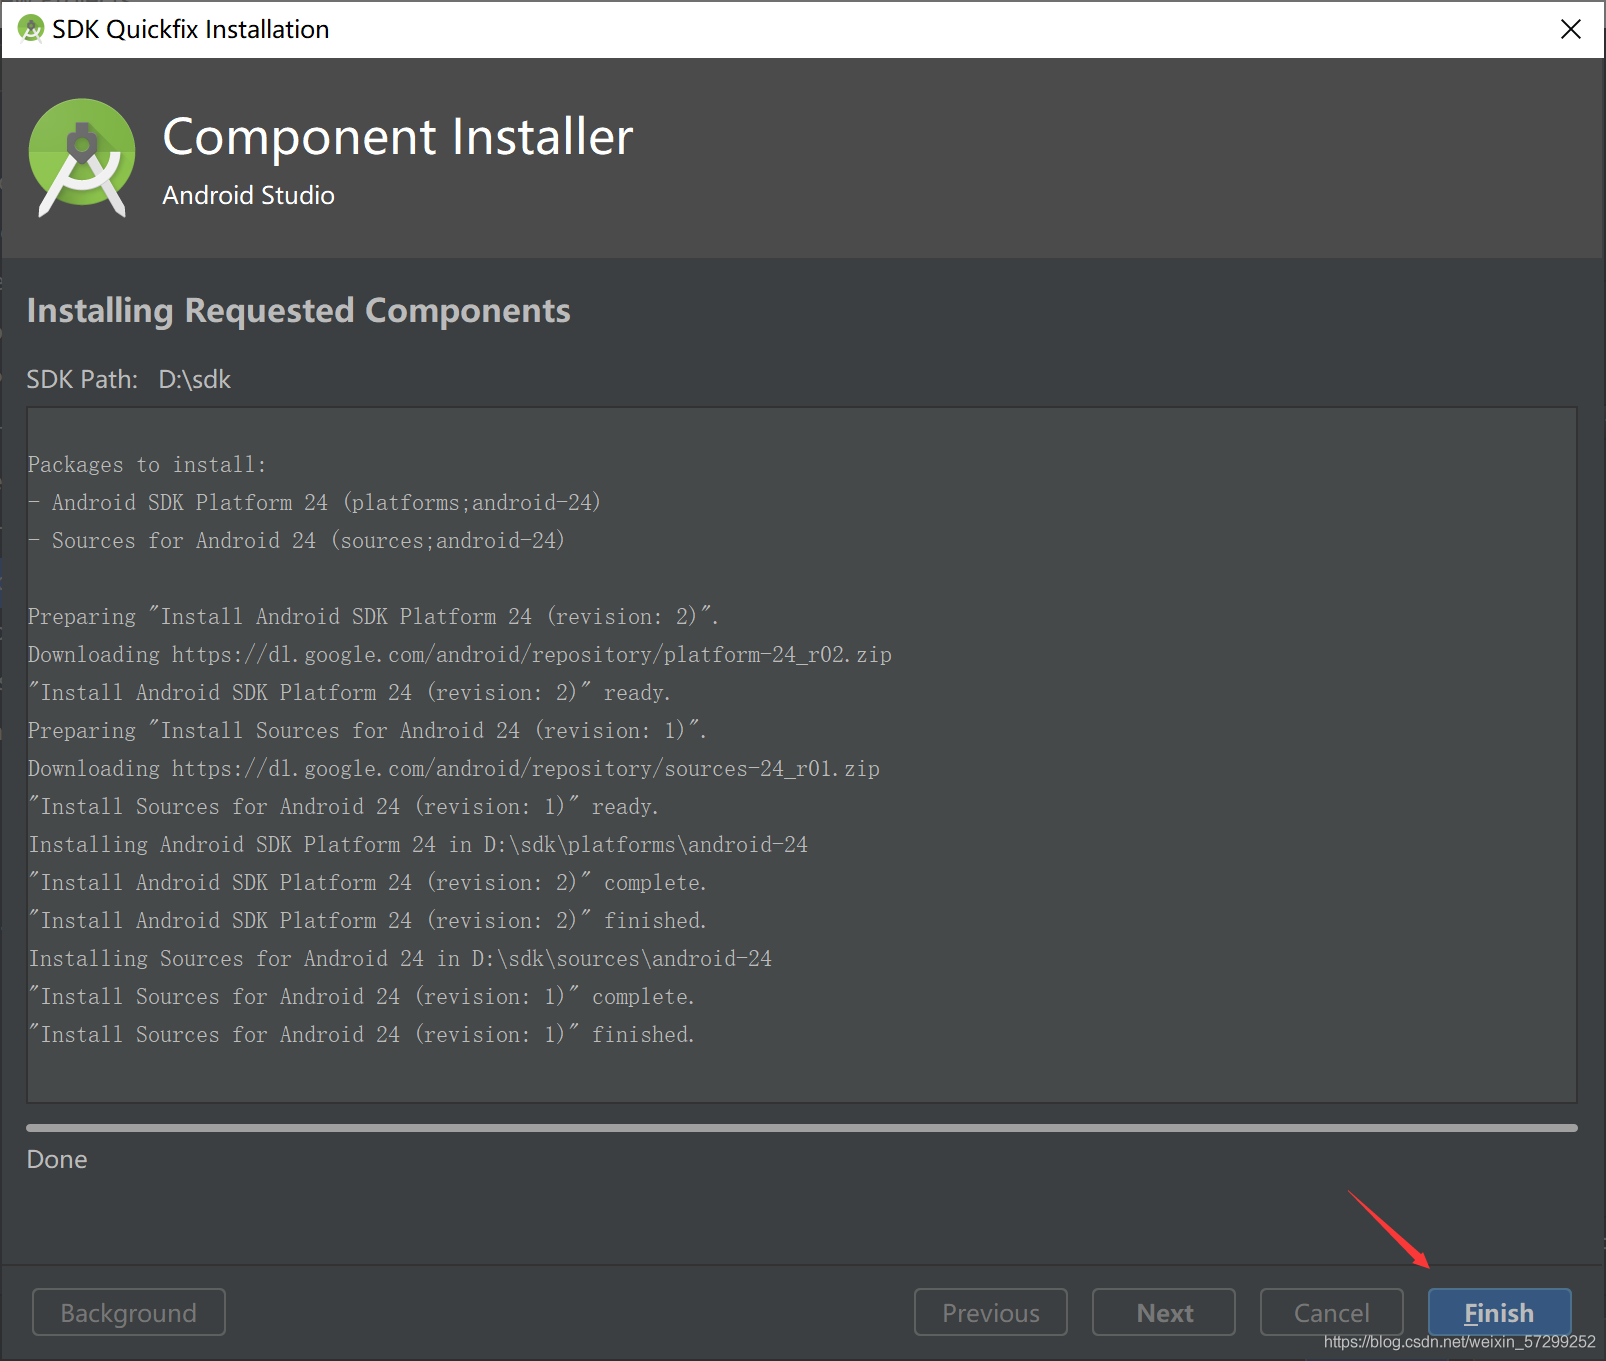Click the 'Install Android SDK Platform 24 (revision: 2) finished' line
The height and width of the screenshot is (1361, 1606).
[x=367, y=921]
